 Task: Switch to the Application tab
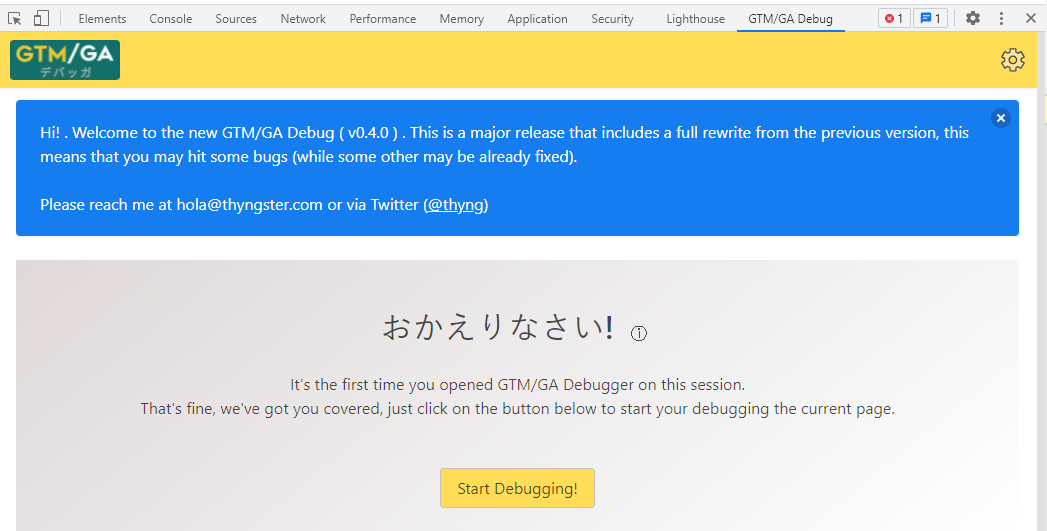pyautogui.click(x=538, y=19)
